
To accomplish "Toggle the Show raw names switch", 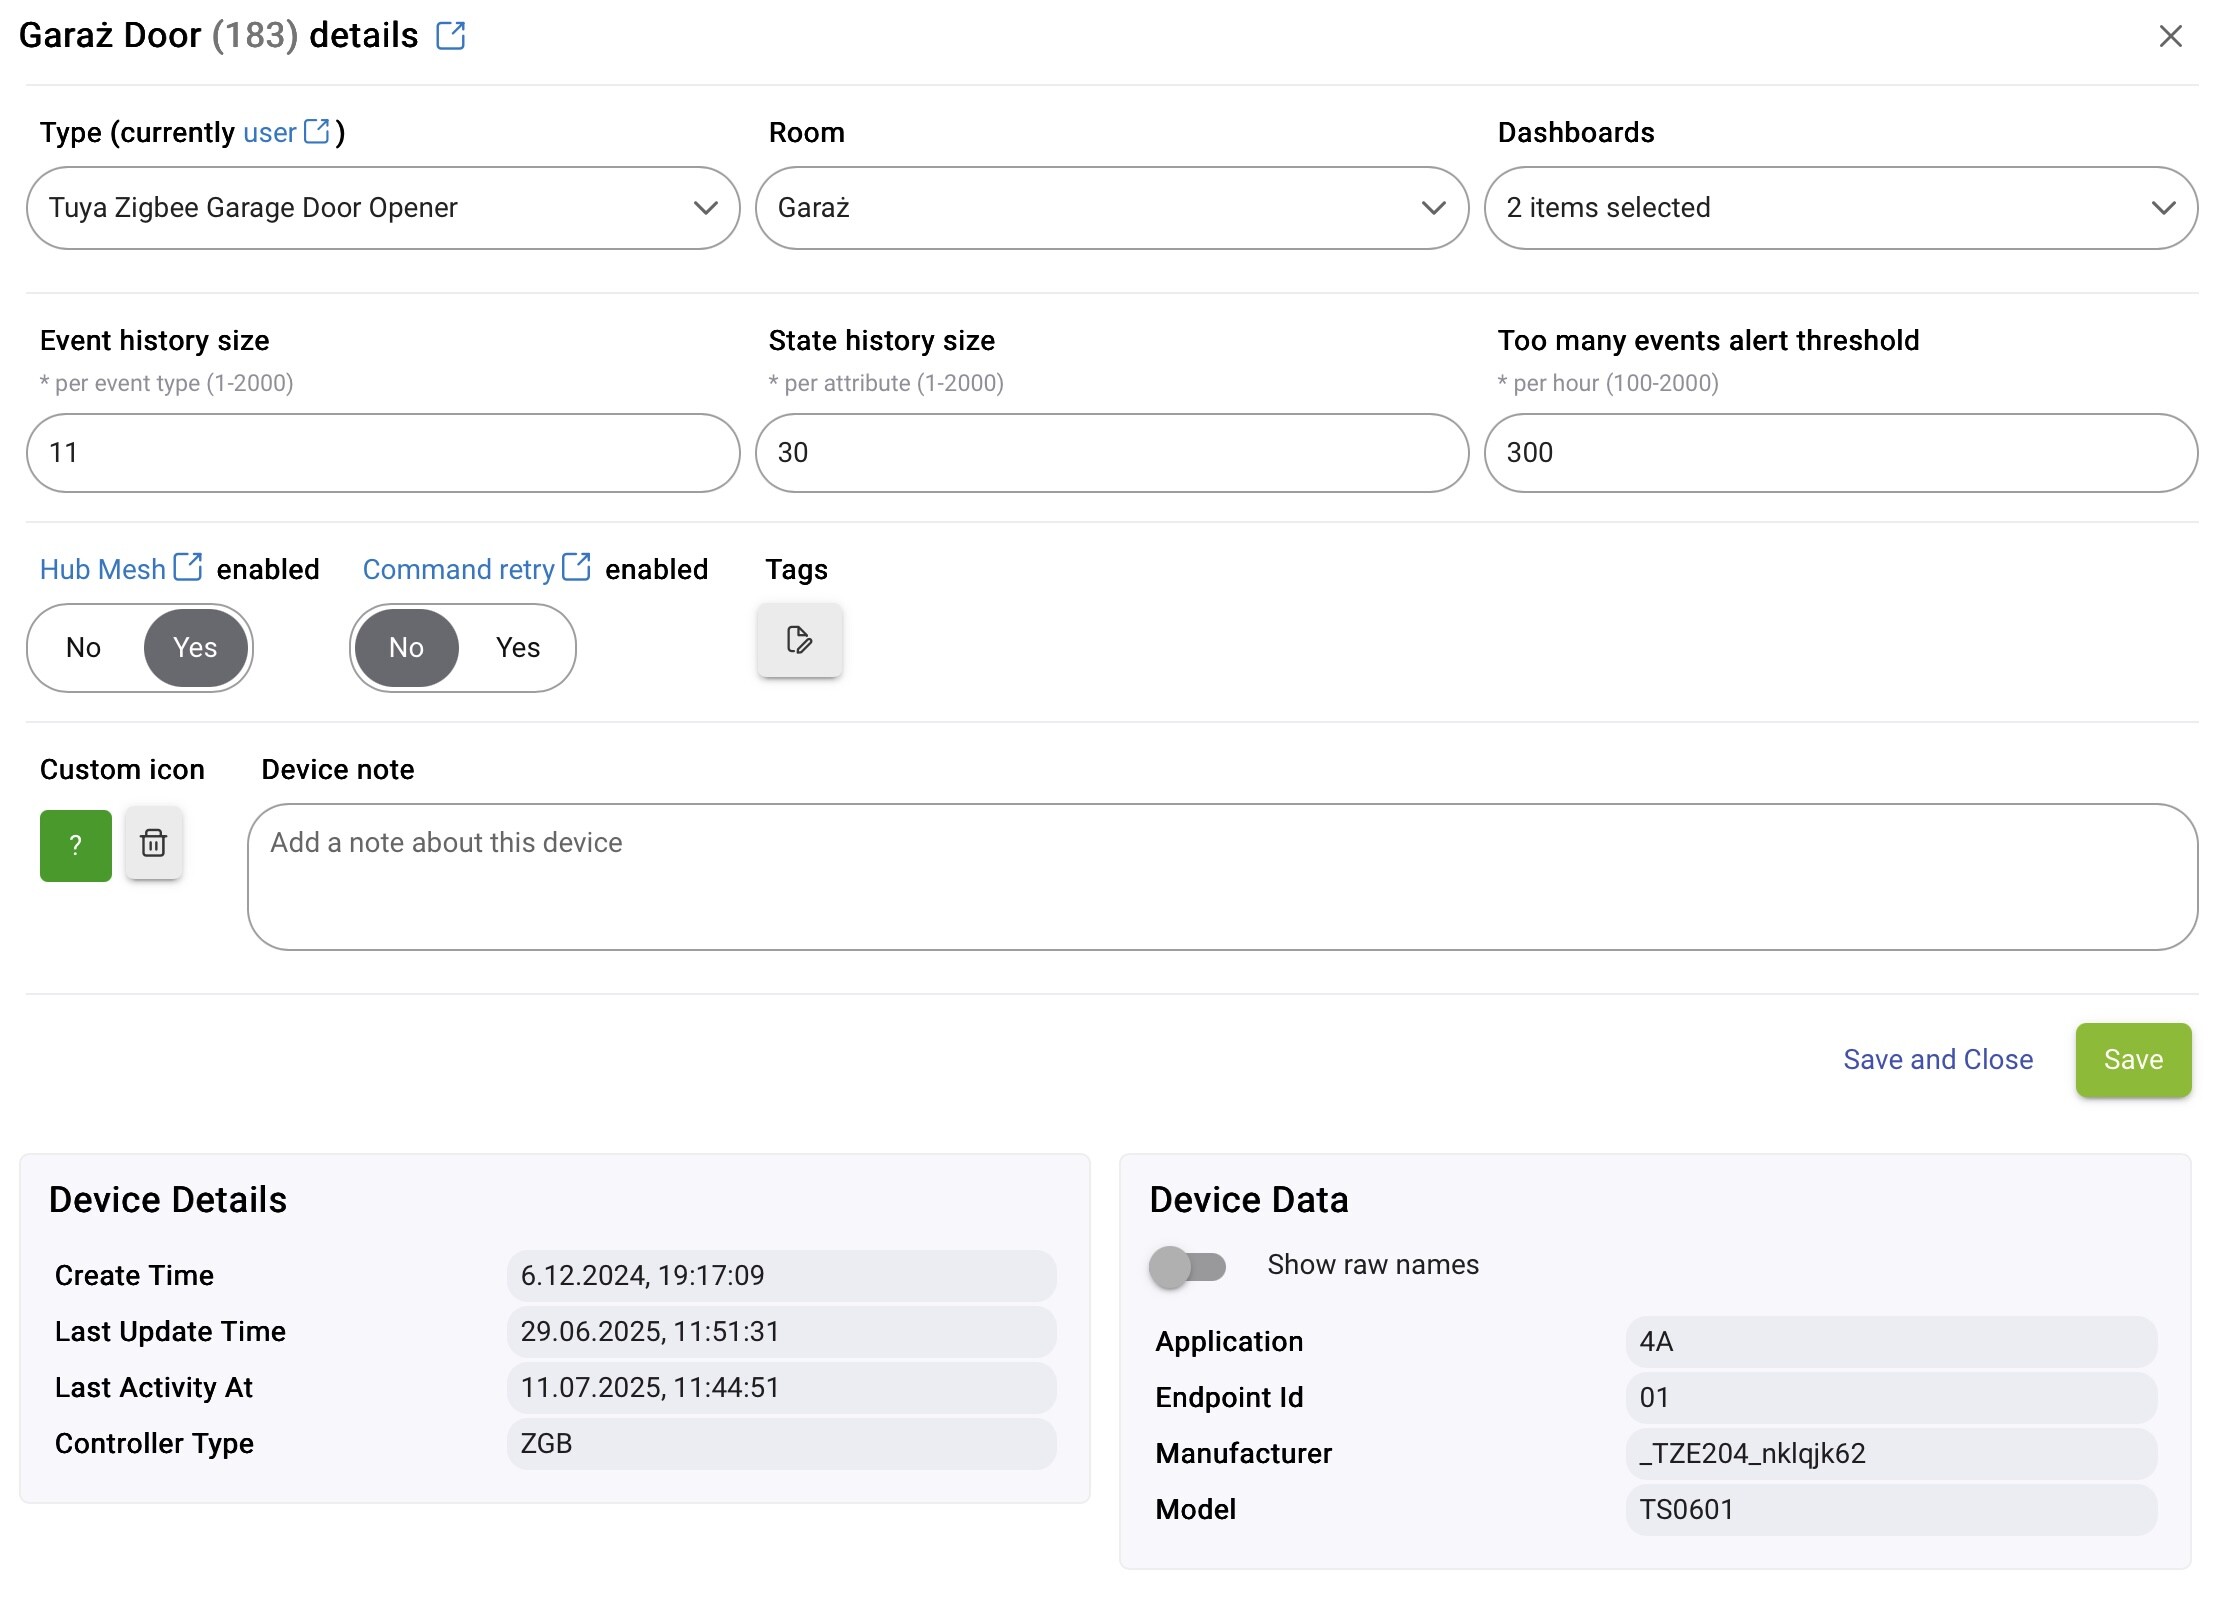I will 1188,1267.
